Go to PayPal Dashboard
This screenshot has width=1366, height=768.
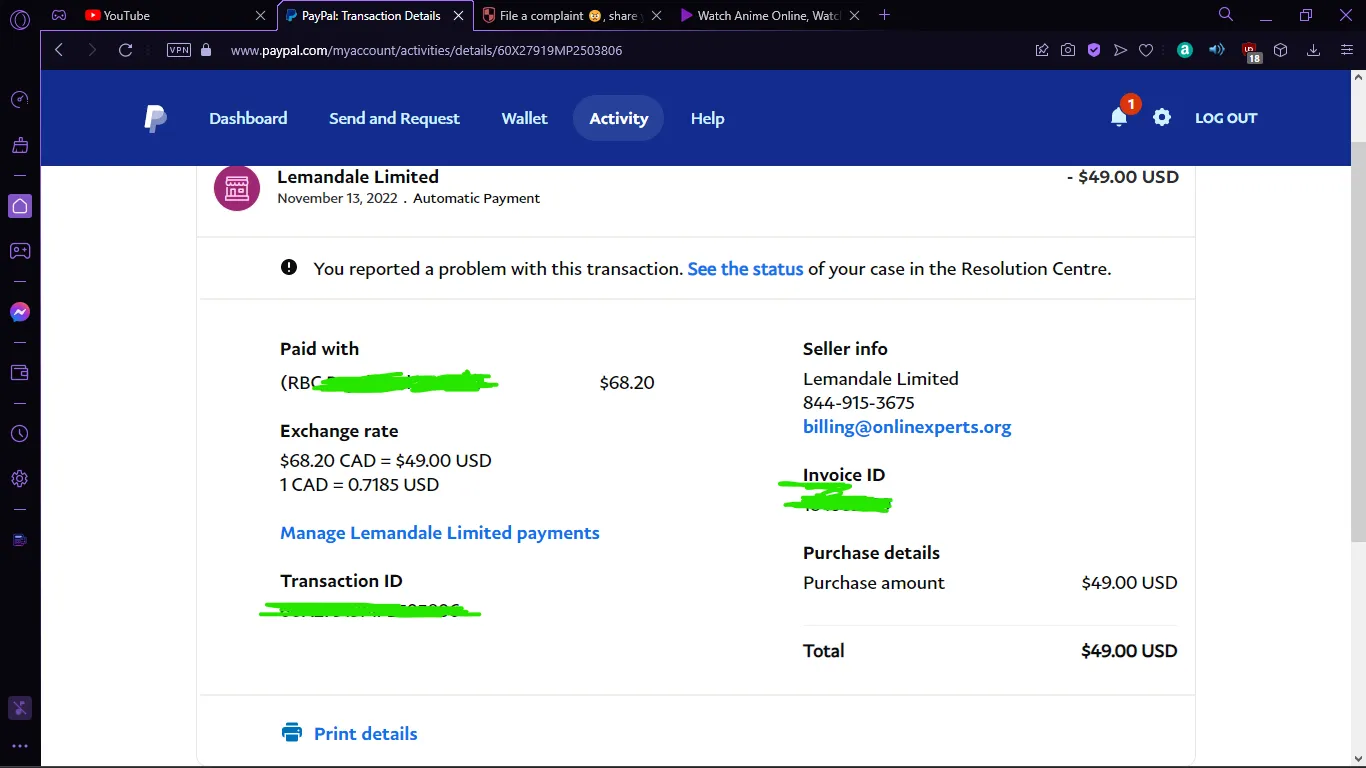click(x=248, y=118)
